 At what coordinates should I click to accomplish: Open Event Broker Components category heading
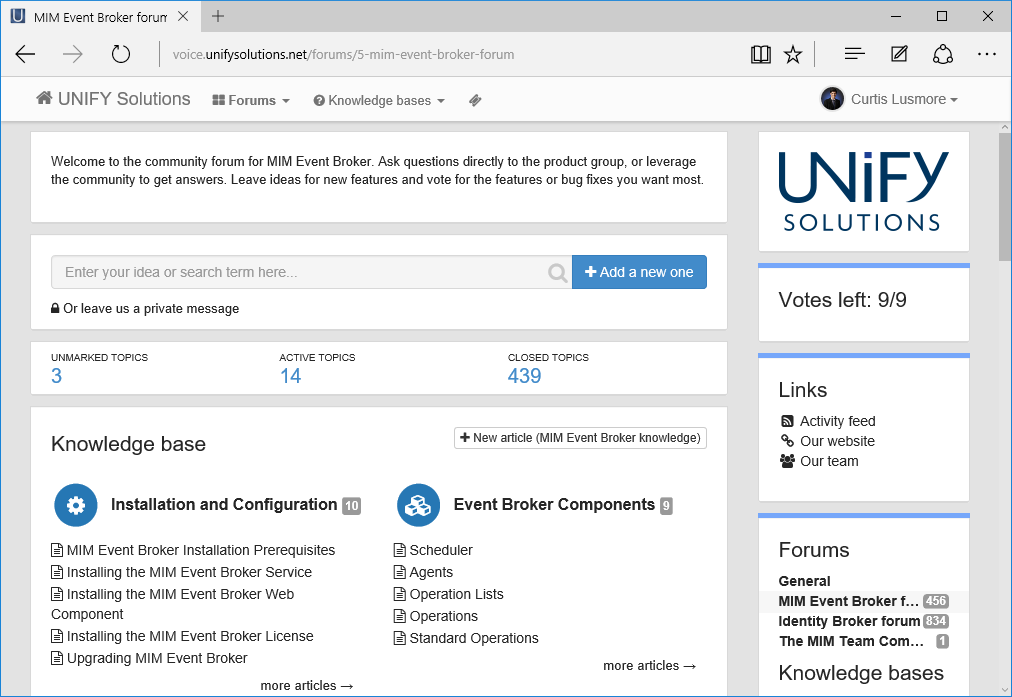click(554, 504)
